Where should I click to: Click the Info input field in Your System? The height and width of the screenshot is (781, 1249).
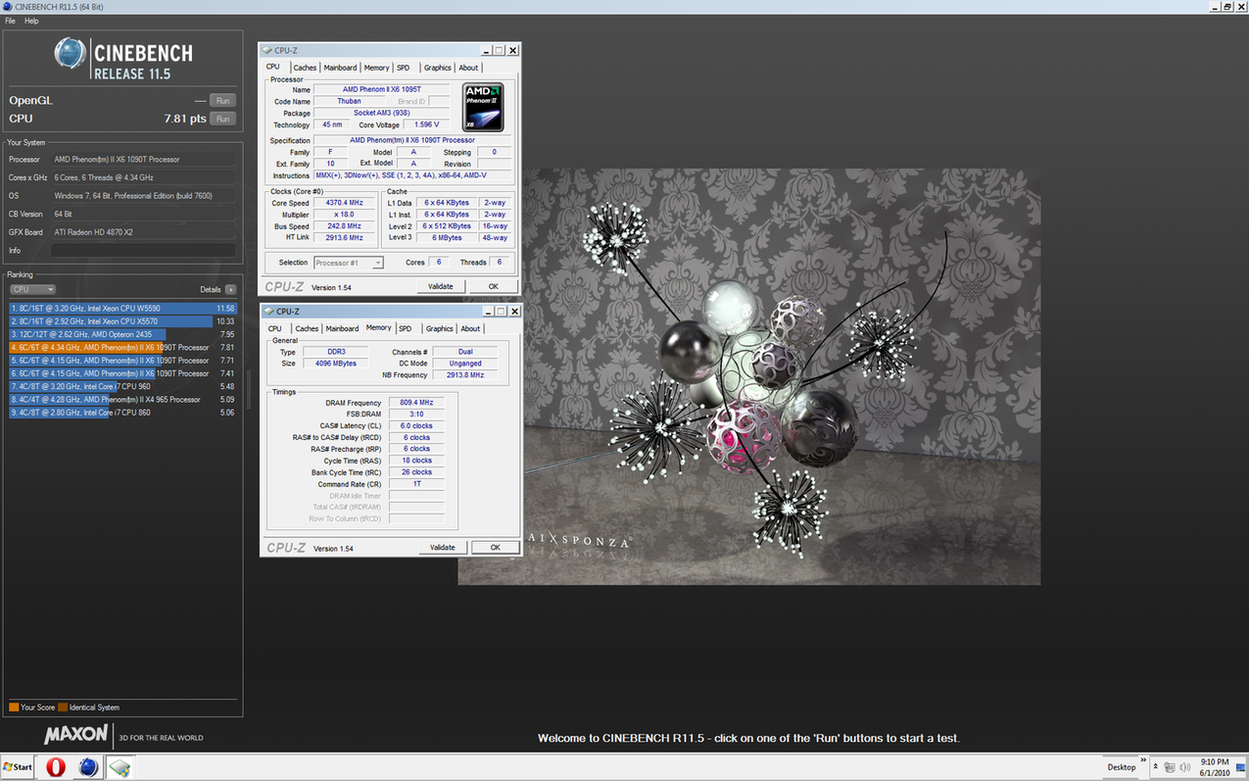click(x=145, y=250)
